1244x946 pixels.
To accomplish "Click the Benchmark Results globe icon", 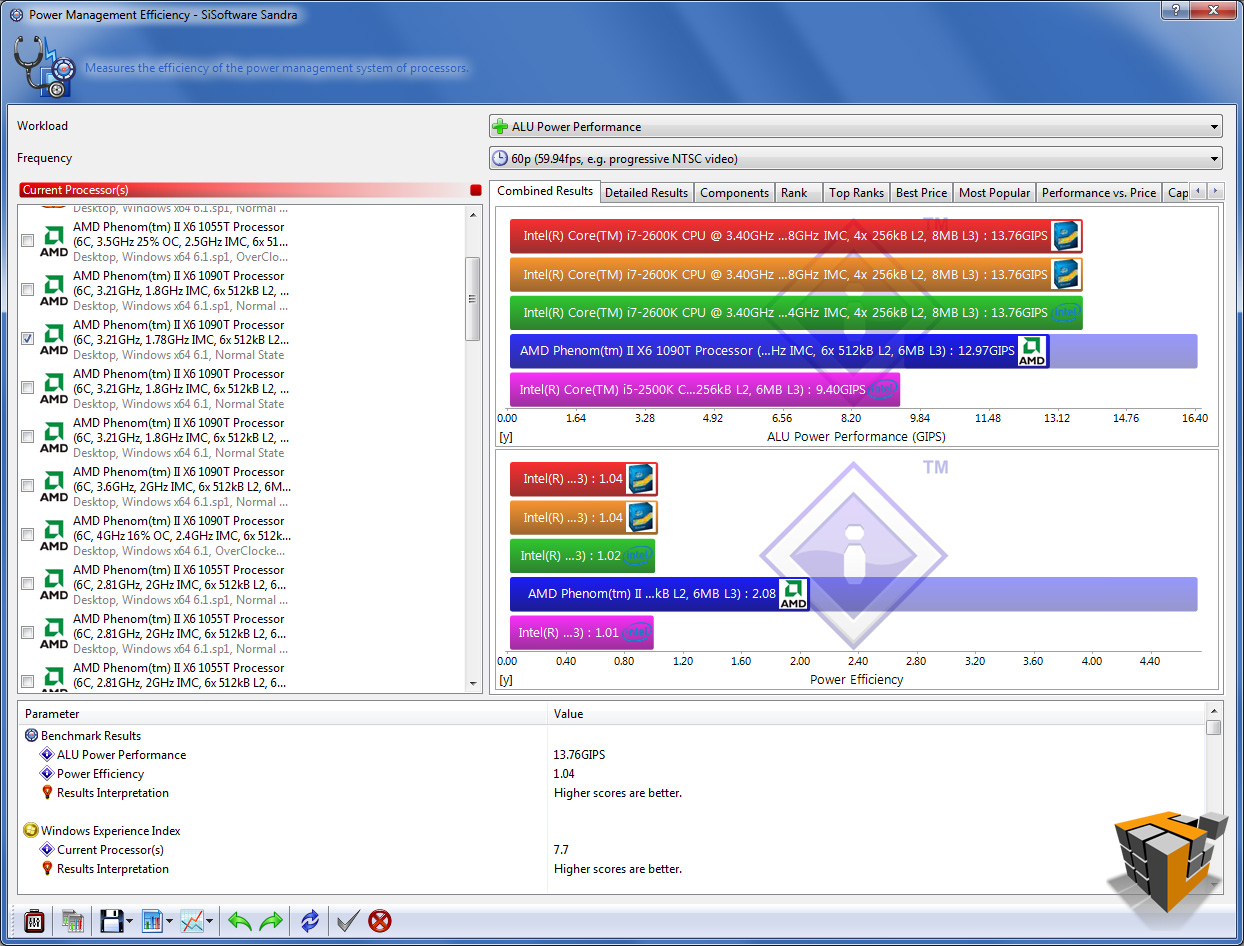I will tap(31, 736).
